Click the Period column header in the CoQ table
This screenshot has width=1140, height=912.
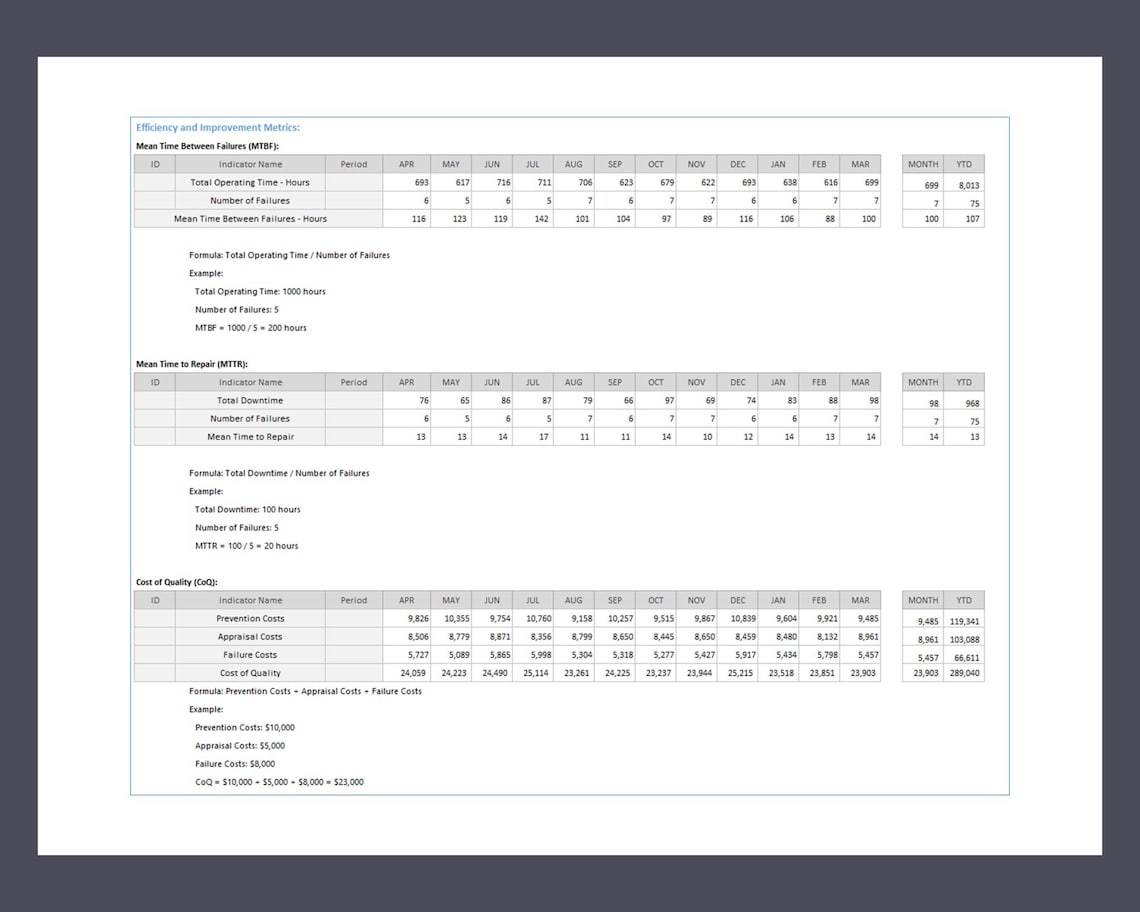tap(353, 600)
